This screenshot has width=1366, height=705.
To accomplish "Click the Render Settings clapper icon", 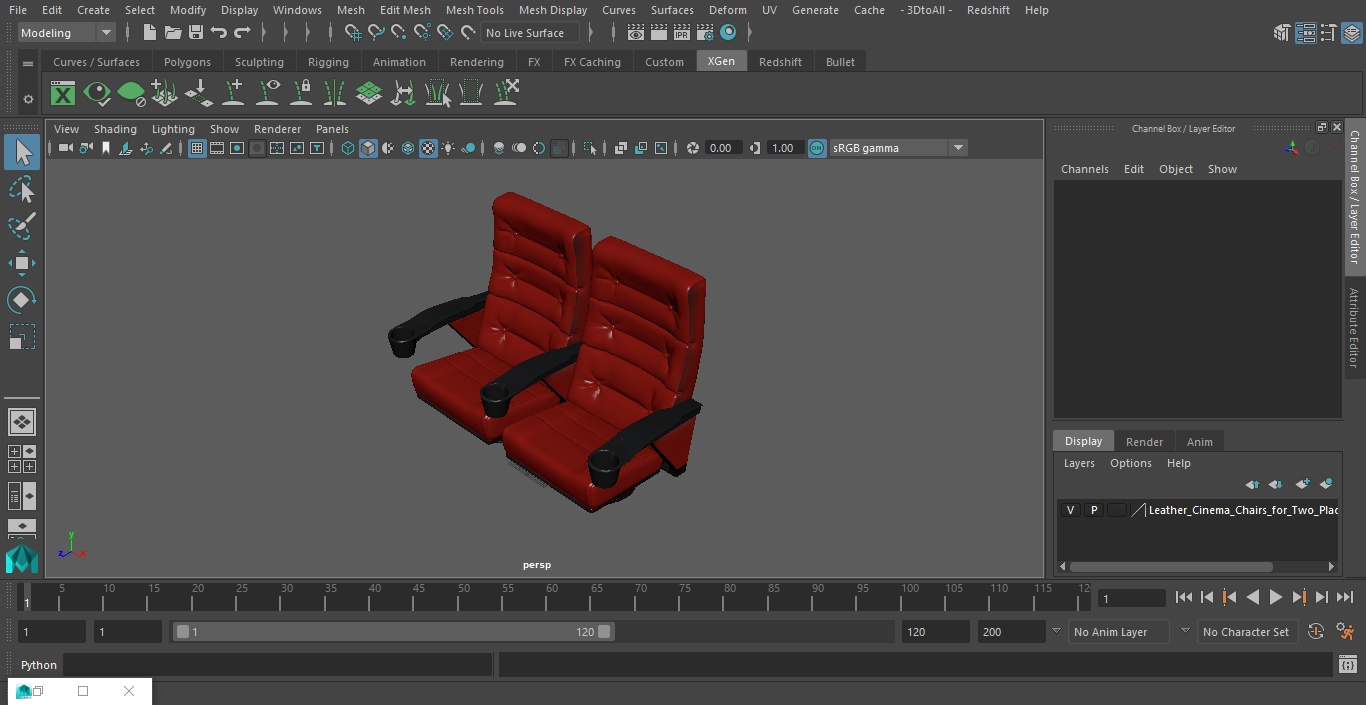I will (x=705, y=33).
